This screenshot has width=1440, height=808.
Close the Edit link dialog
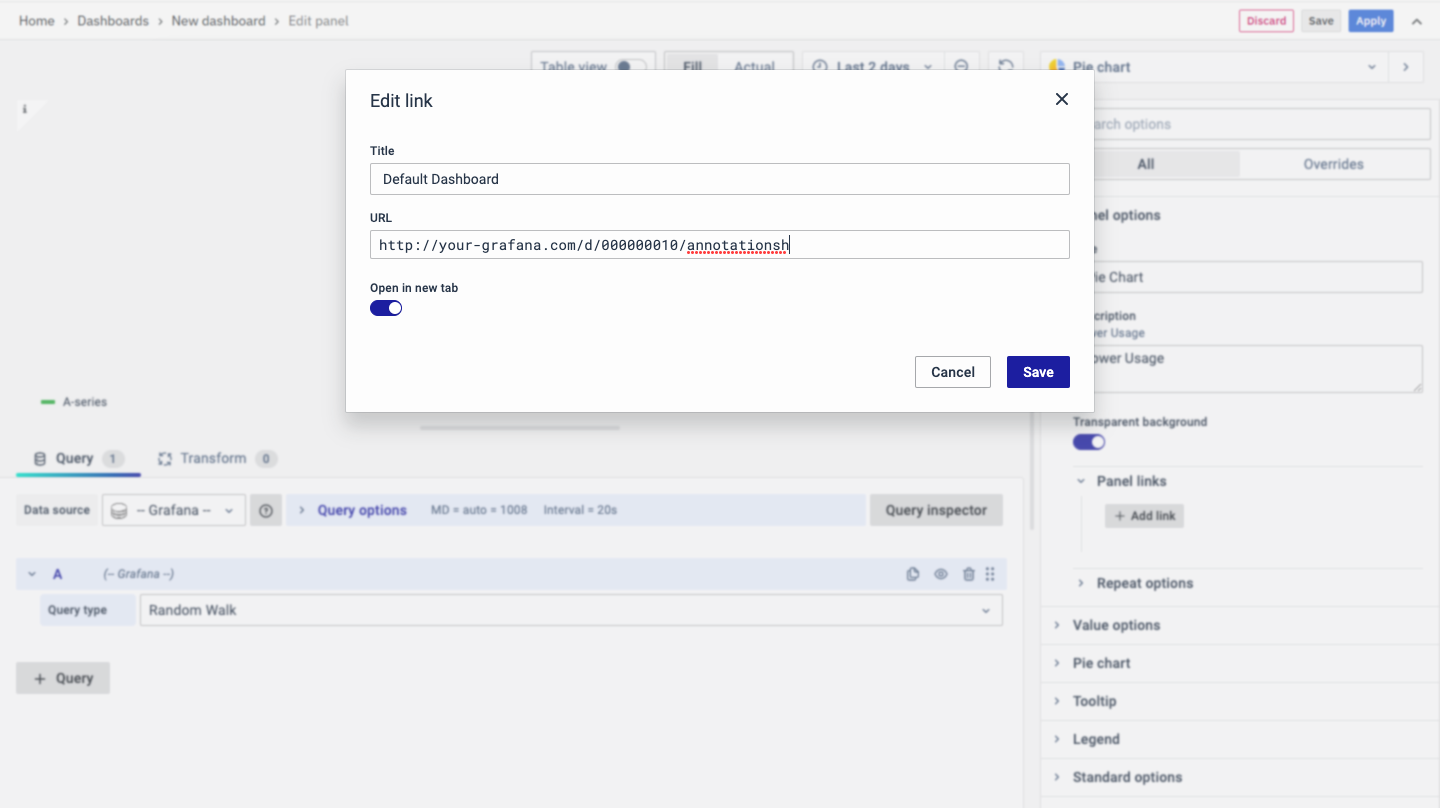click(x=1061, y=99)
